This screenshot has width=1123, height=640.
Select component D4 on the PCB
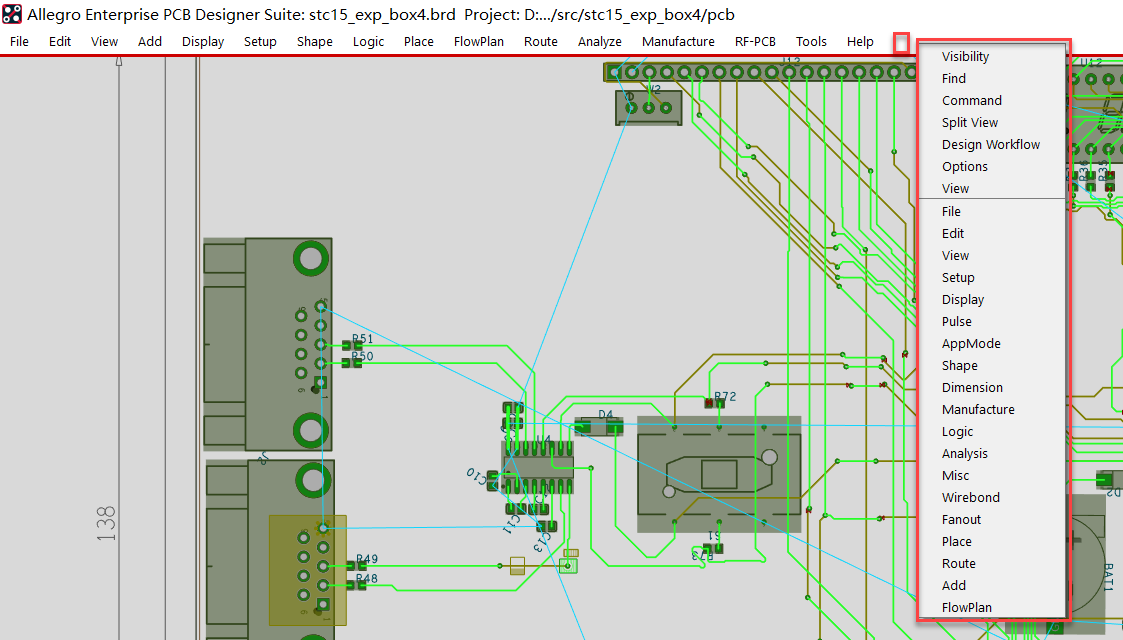coord(598,427)
